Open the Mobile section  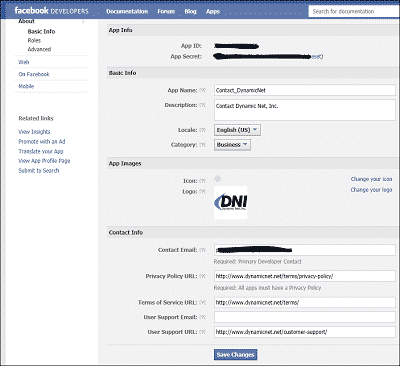pyautogui.click(x=26, y=86)
